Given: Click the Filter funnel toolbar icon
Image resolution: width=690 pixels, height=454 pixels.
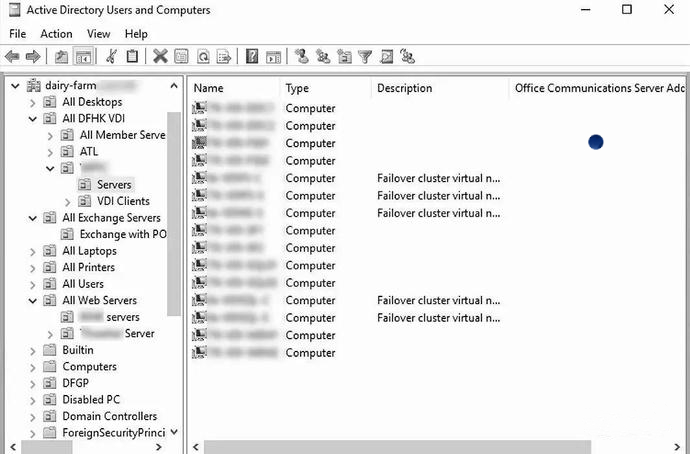Looking at the screenshot, I should point(365,57).
